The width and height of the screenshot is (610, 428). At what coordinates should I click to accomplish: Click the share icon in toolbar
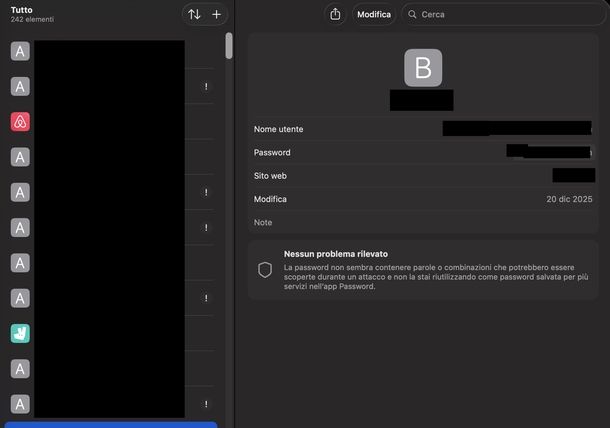335,14
